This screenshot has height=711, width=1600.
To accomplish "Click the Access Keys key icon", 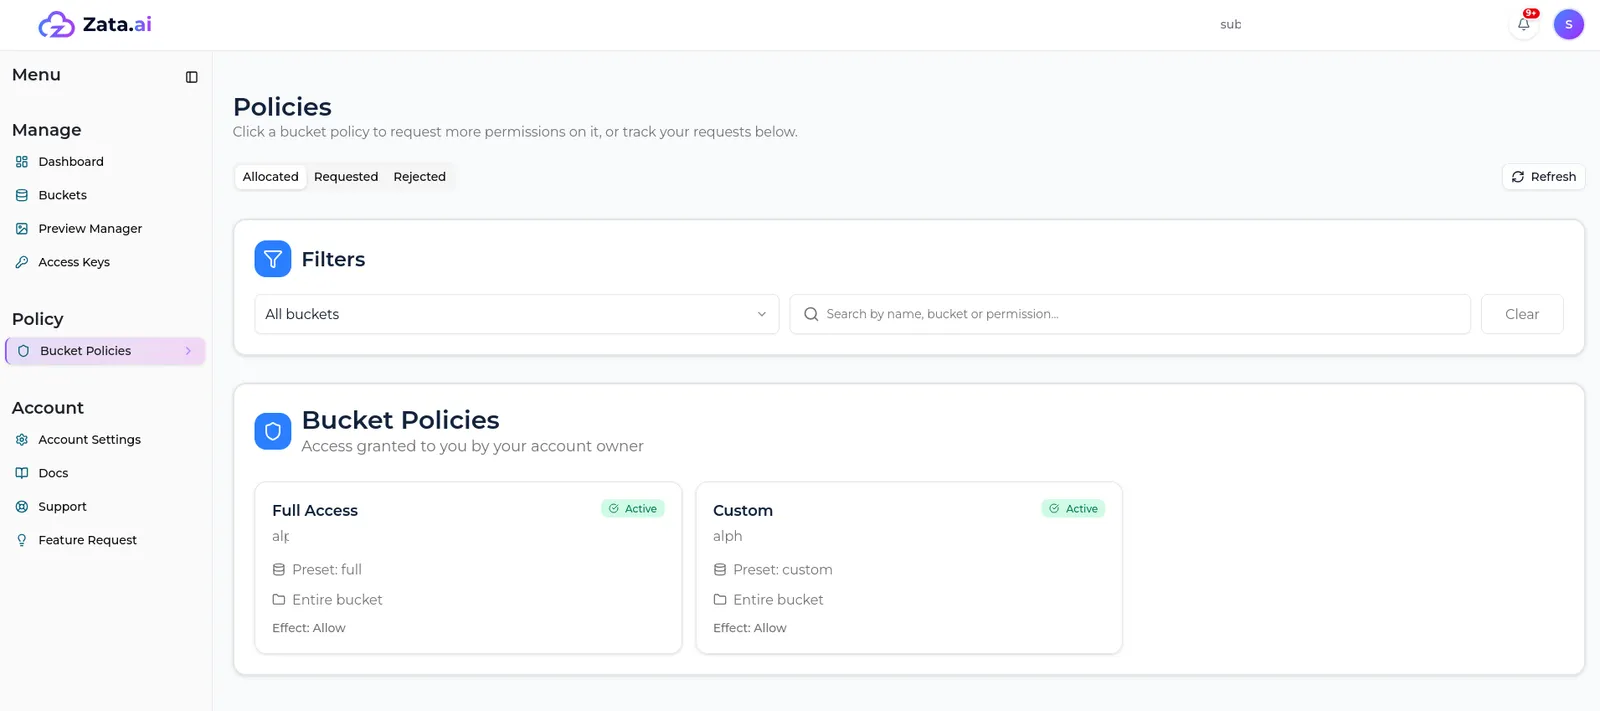I will tap(22, 262).
